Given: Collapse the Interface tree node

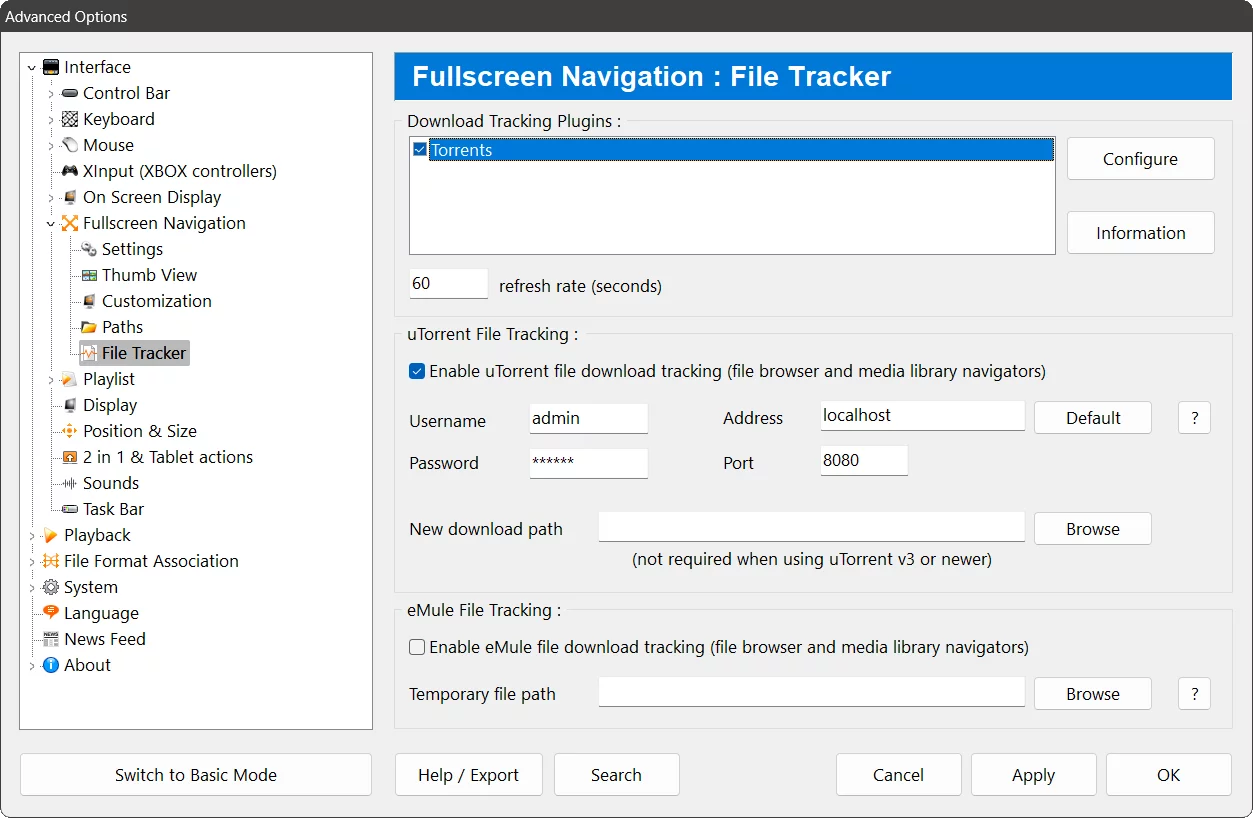Looking at the screenshot, I should click(32, 68).
